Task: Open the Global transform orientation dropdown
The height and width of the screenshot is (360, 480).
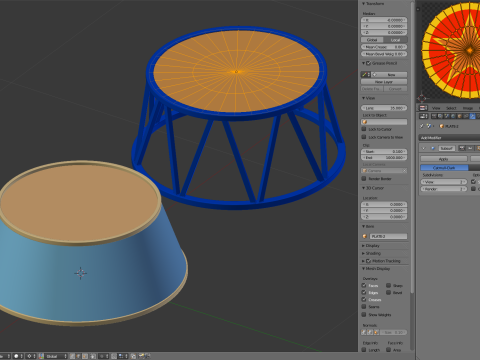Action: tap(56, 356)
